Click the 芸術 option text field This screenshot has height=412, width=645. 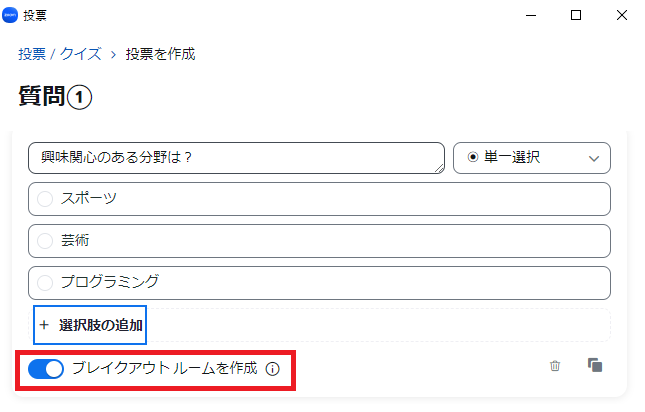coord(319,241)
